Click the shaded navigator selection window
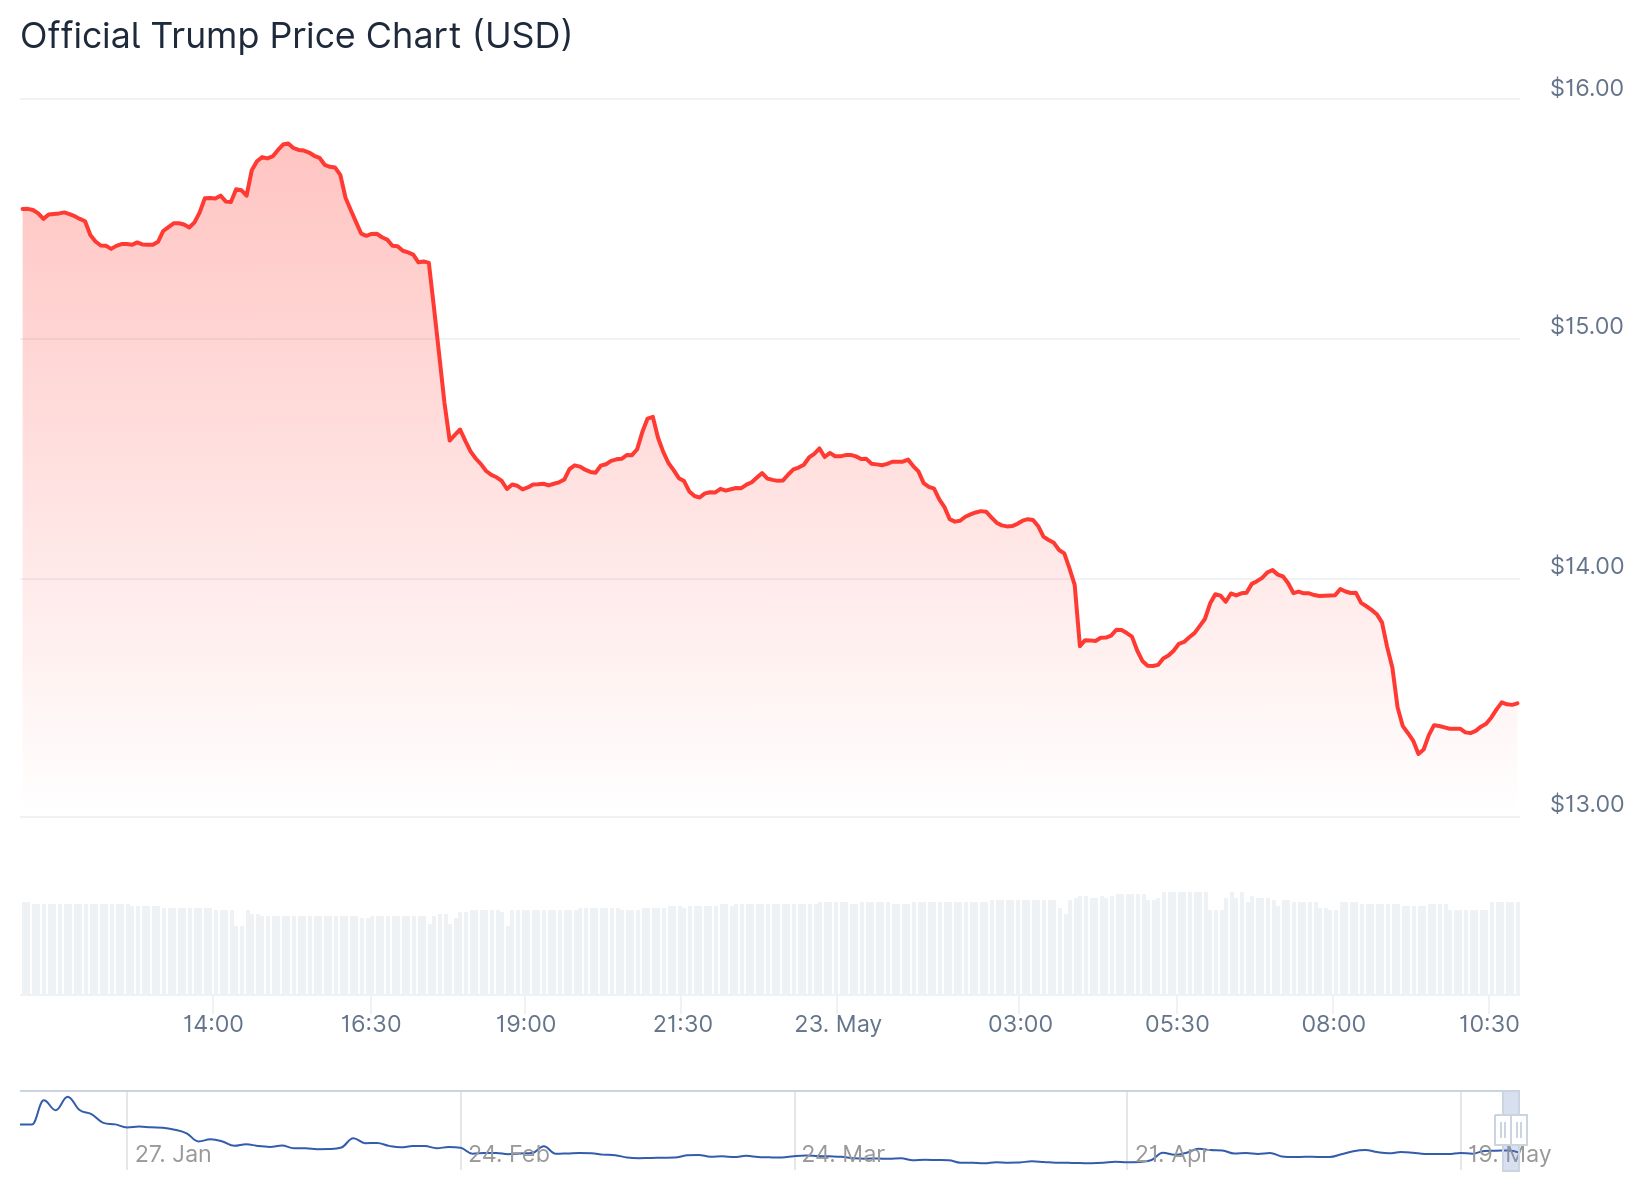Viewport: 1644px width, 1200px height. point(1511,1105)
